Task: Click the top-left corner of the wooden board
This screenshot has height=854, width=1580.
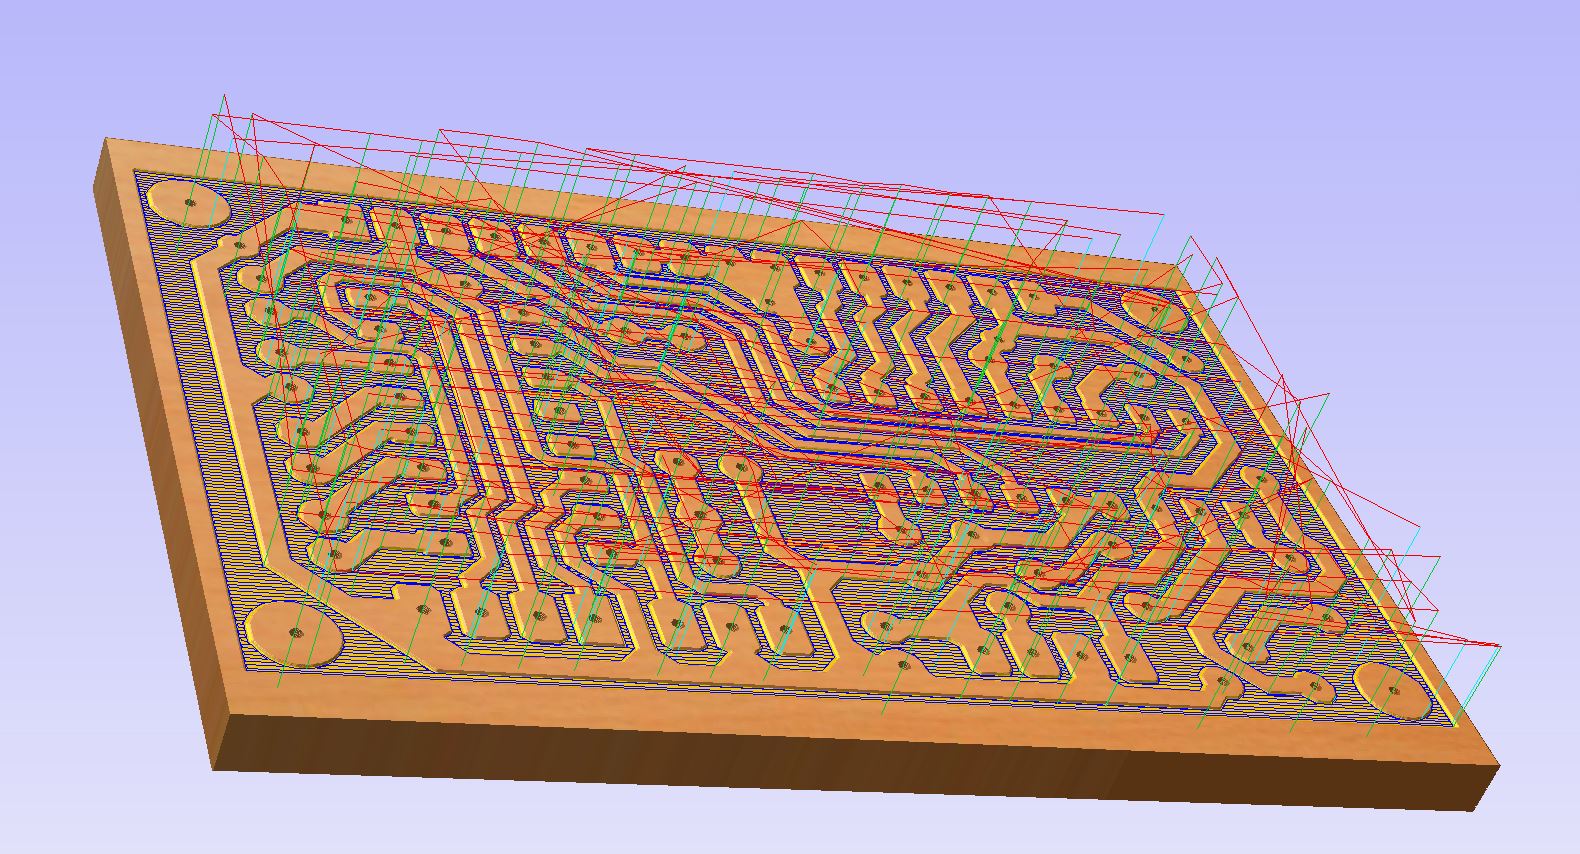Action: click(108, 142)
